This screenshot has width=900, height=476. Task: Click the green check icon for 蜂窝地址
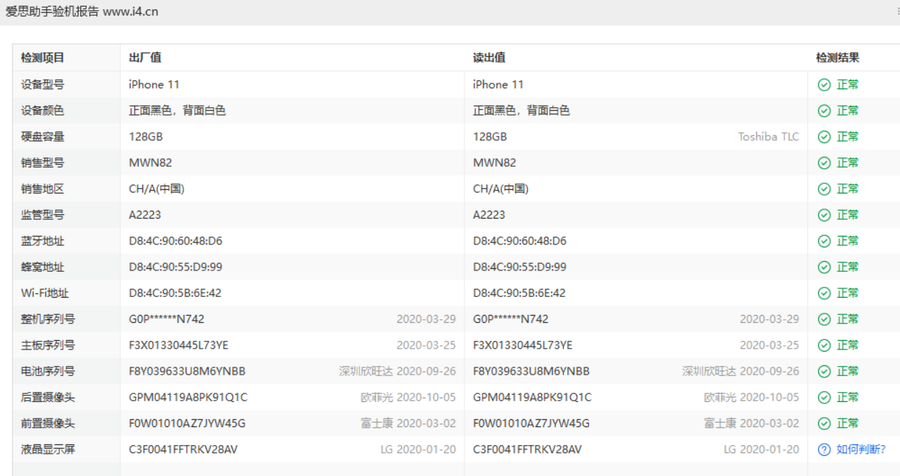(824, 267)
